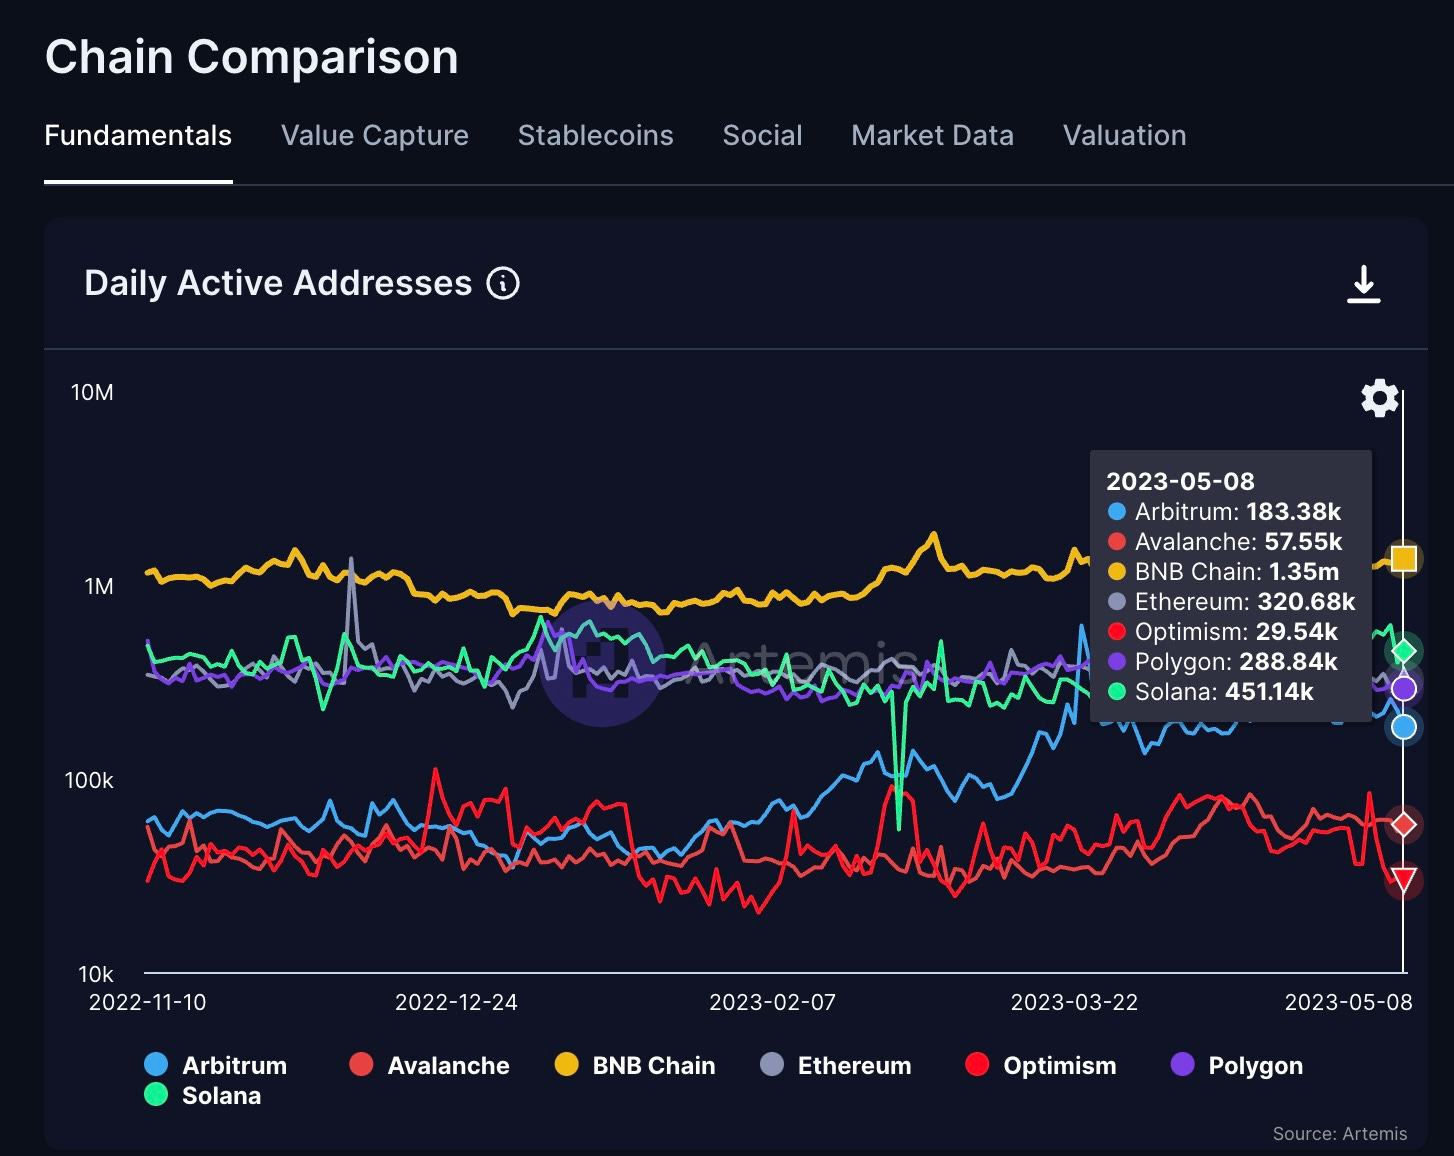Click the yellow square BNB Chain data marker
The height and width of the screenshot is (1156, 1454).
pos(1404,558)
